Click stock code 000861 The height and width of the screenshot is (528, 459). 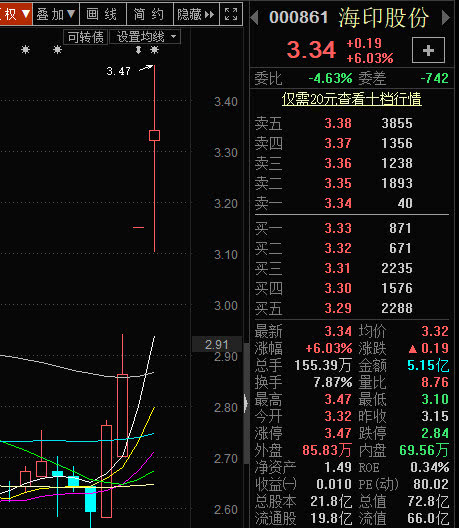click(x=298, y=18)
